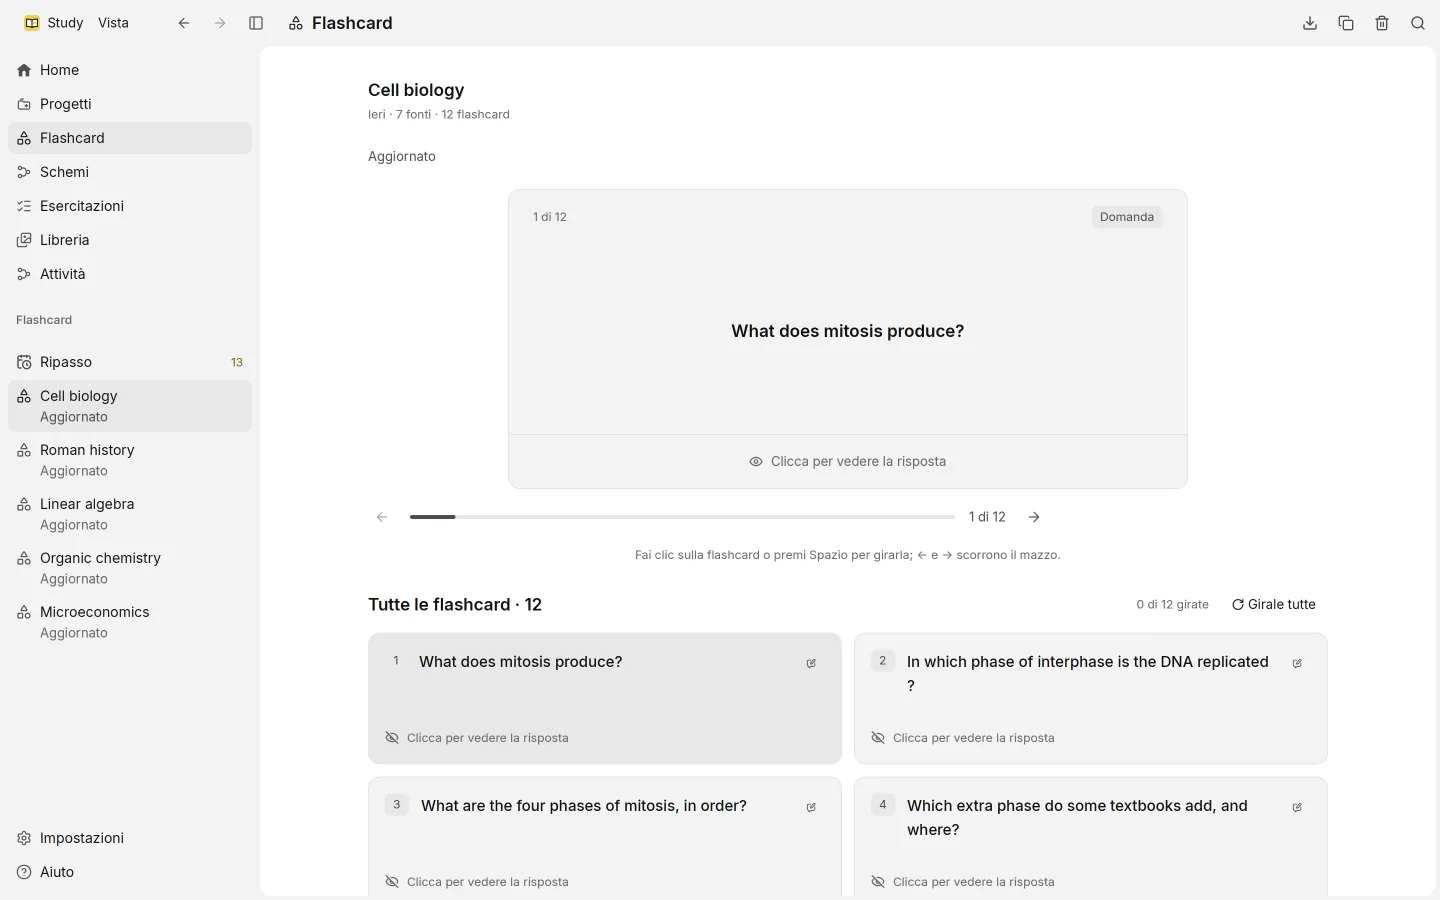This screenshot has width=1440, height=900.
Task: Click the Study app logo icon
Action: tap(32, 23)
